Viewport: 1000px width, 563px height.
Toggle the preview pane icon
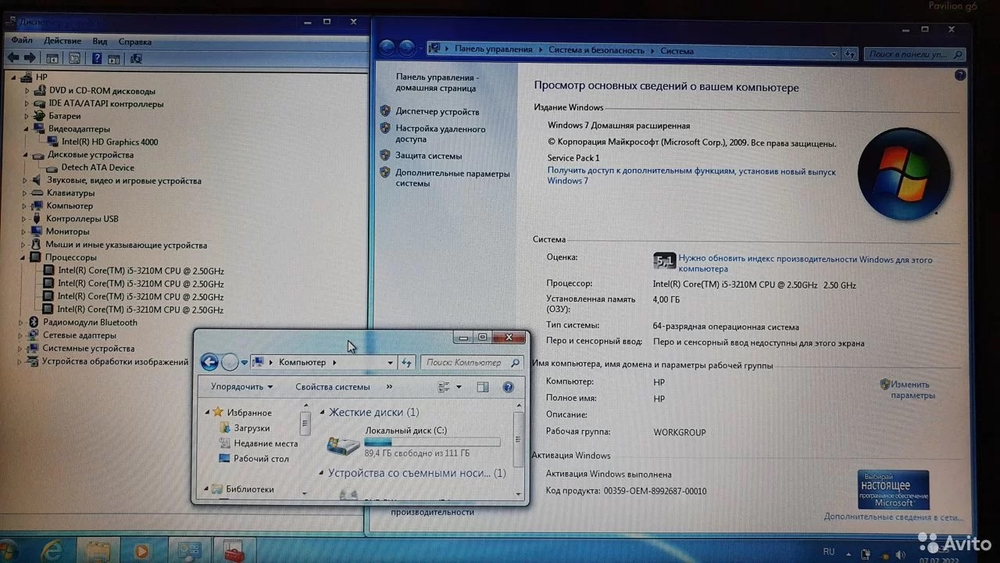point(482,387)
